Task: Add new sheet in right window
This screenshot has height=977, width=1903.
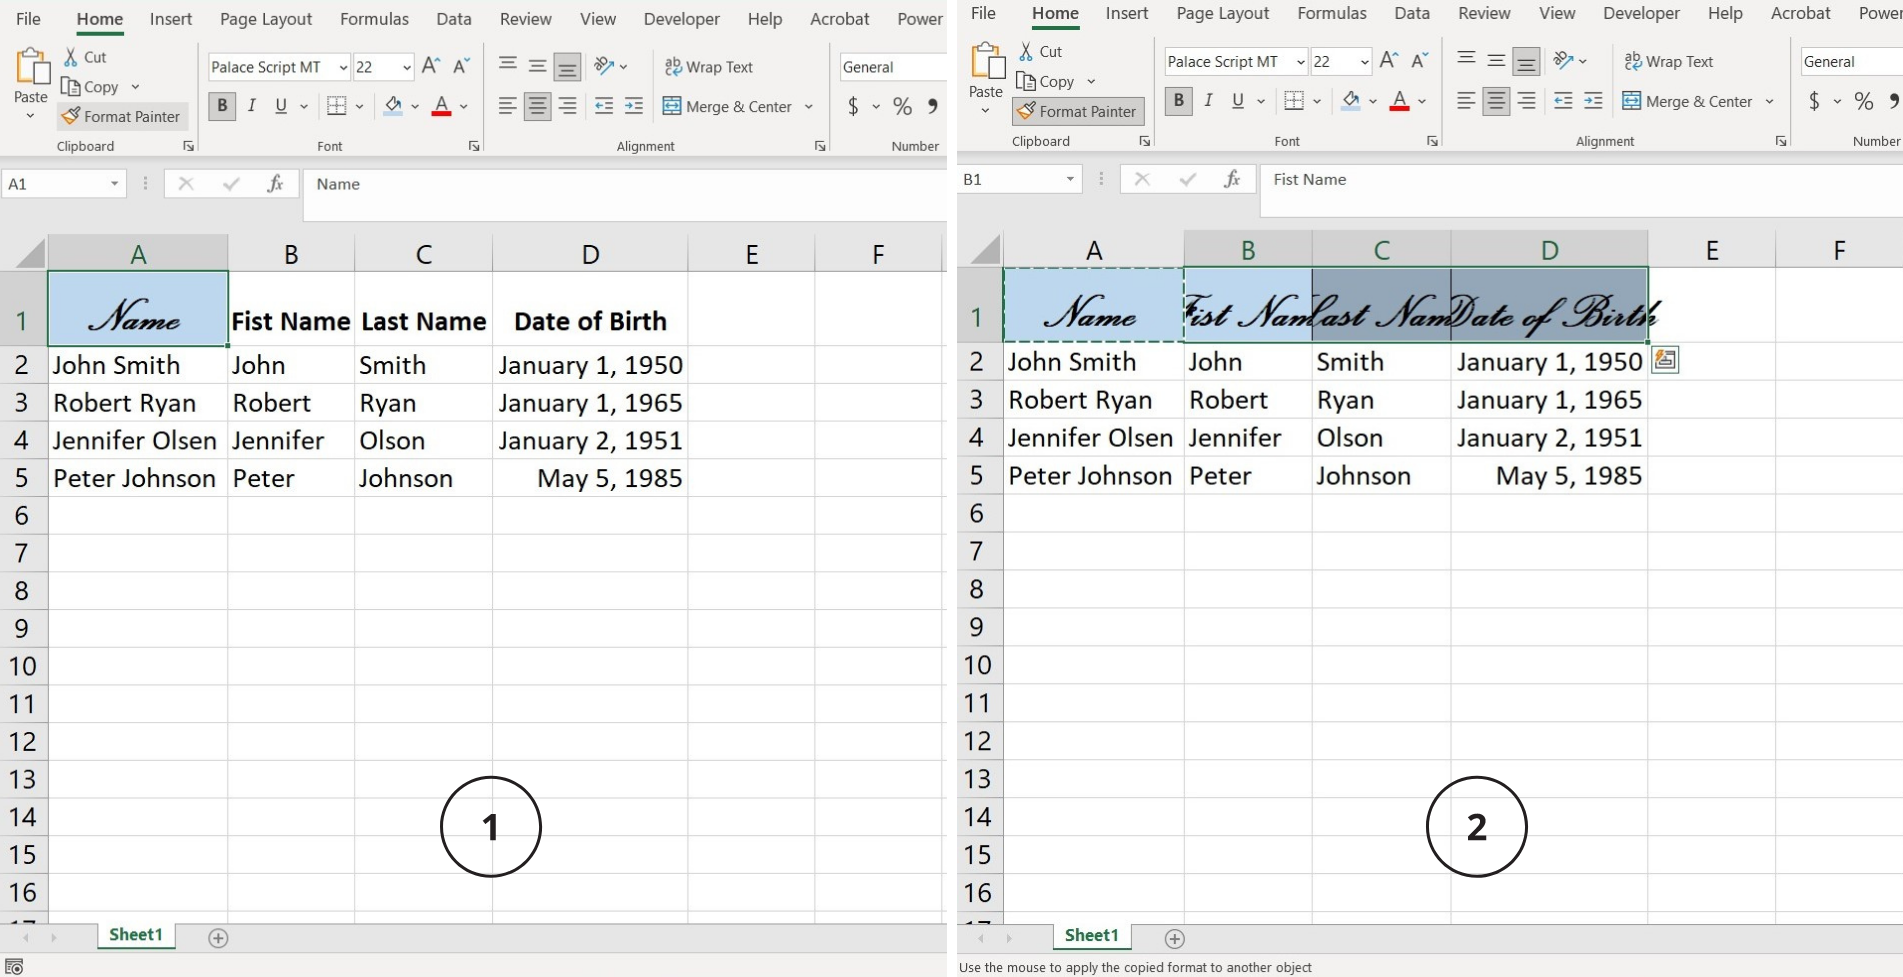Action: [1175, 938]
